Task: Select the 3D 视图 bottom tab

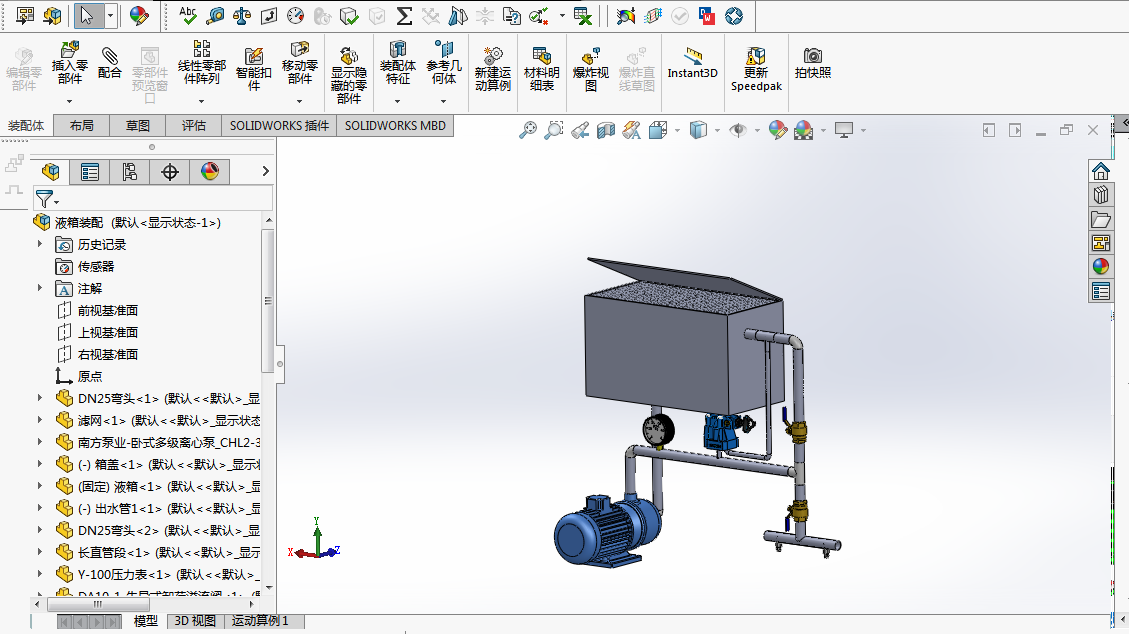Action: 195,621
